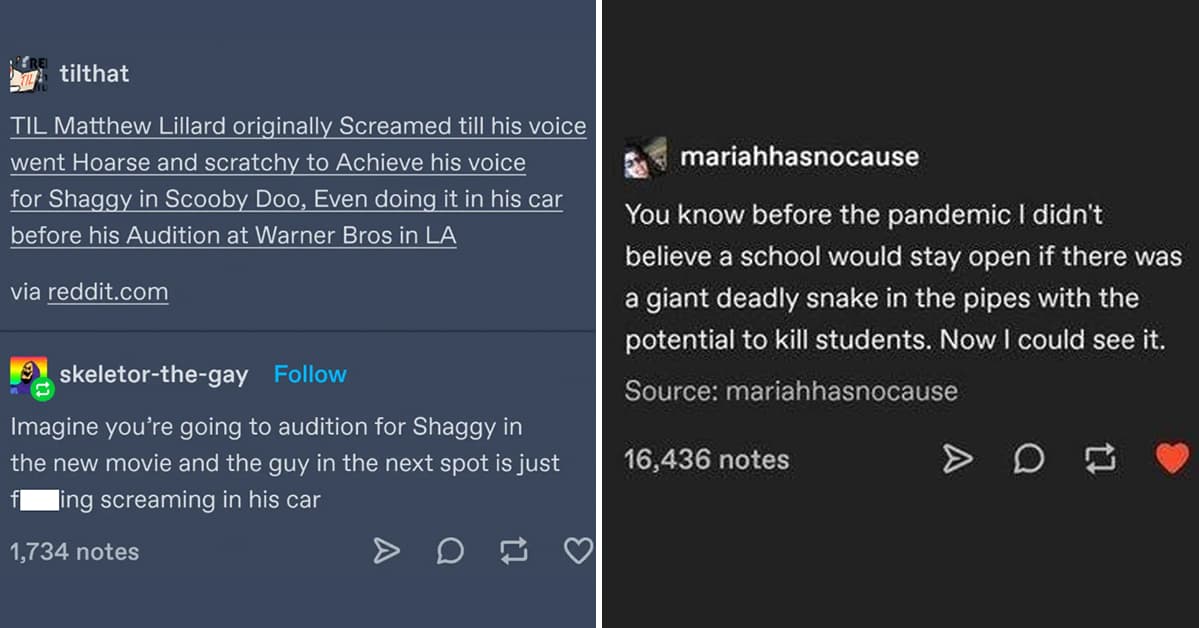Viewport: 1199px width, 628px height.
Task: Visit skeletor-the-gay blog username
Action: coord(154,374)
